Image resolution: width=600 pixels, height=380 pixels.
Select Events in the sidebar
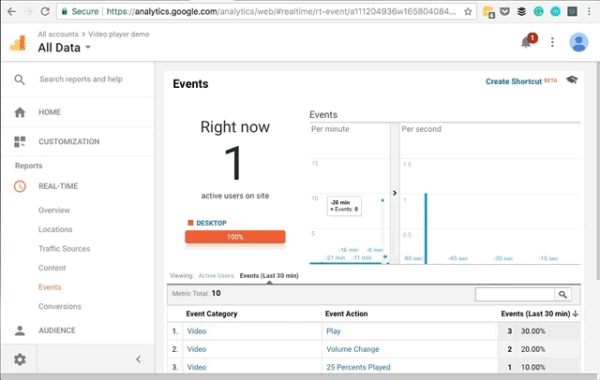coord(50,287)
